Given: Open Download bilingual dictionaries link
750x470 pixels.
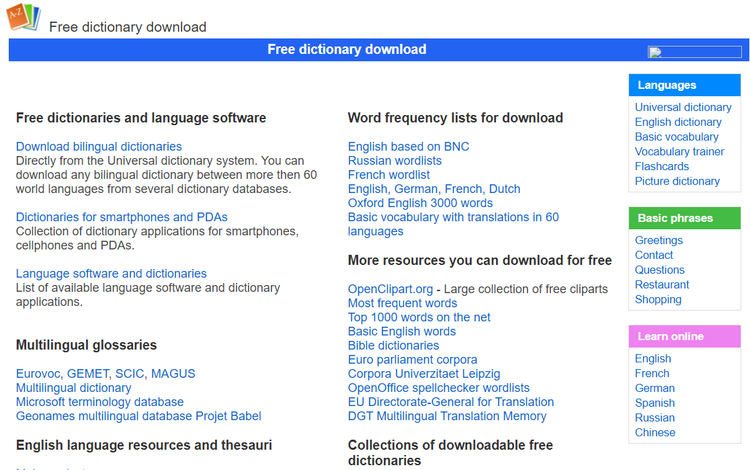Looking at the screenshot, I should tap(99, 146).
